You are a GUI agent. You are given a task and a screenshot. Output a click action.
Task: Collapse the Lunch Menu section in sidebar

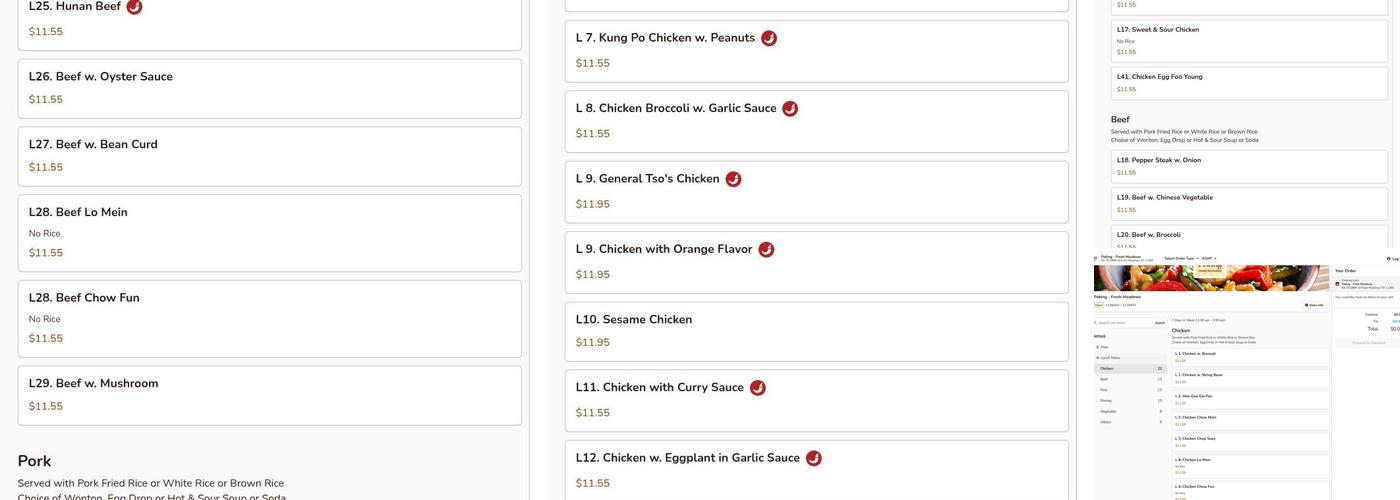1108,357
